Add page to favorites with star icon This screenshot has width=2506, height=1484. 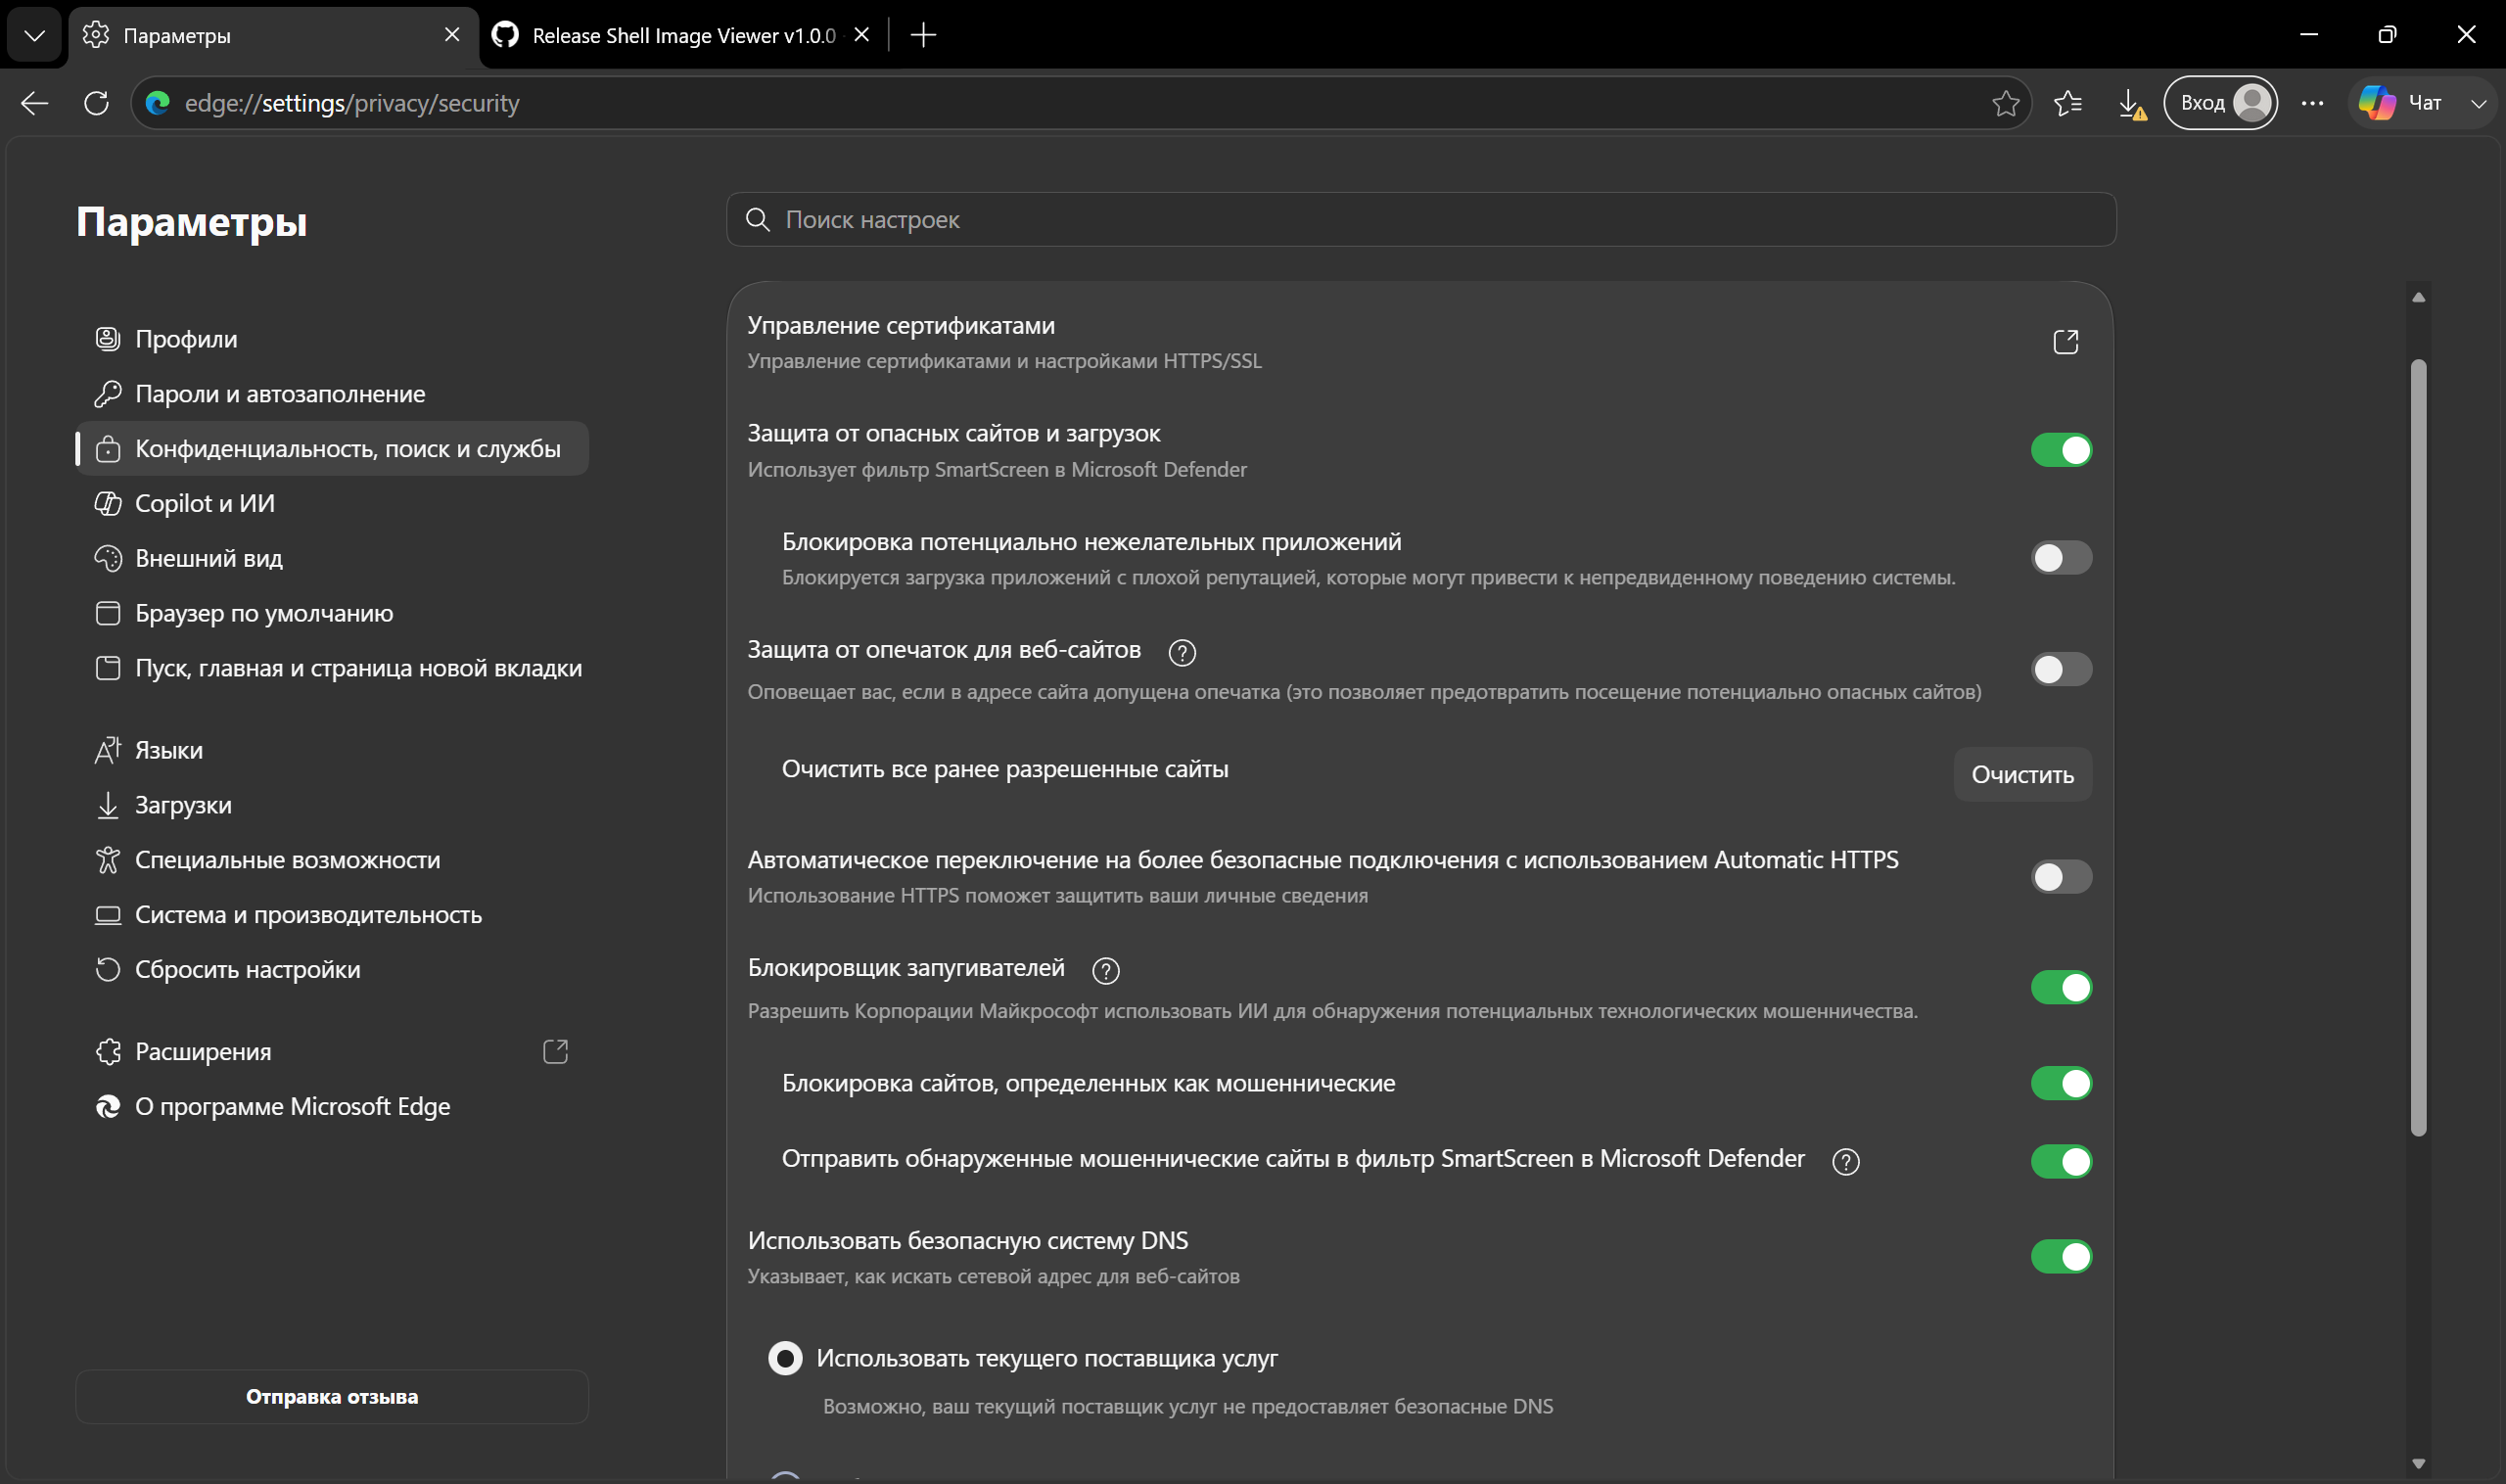pos(2005,103)
